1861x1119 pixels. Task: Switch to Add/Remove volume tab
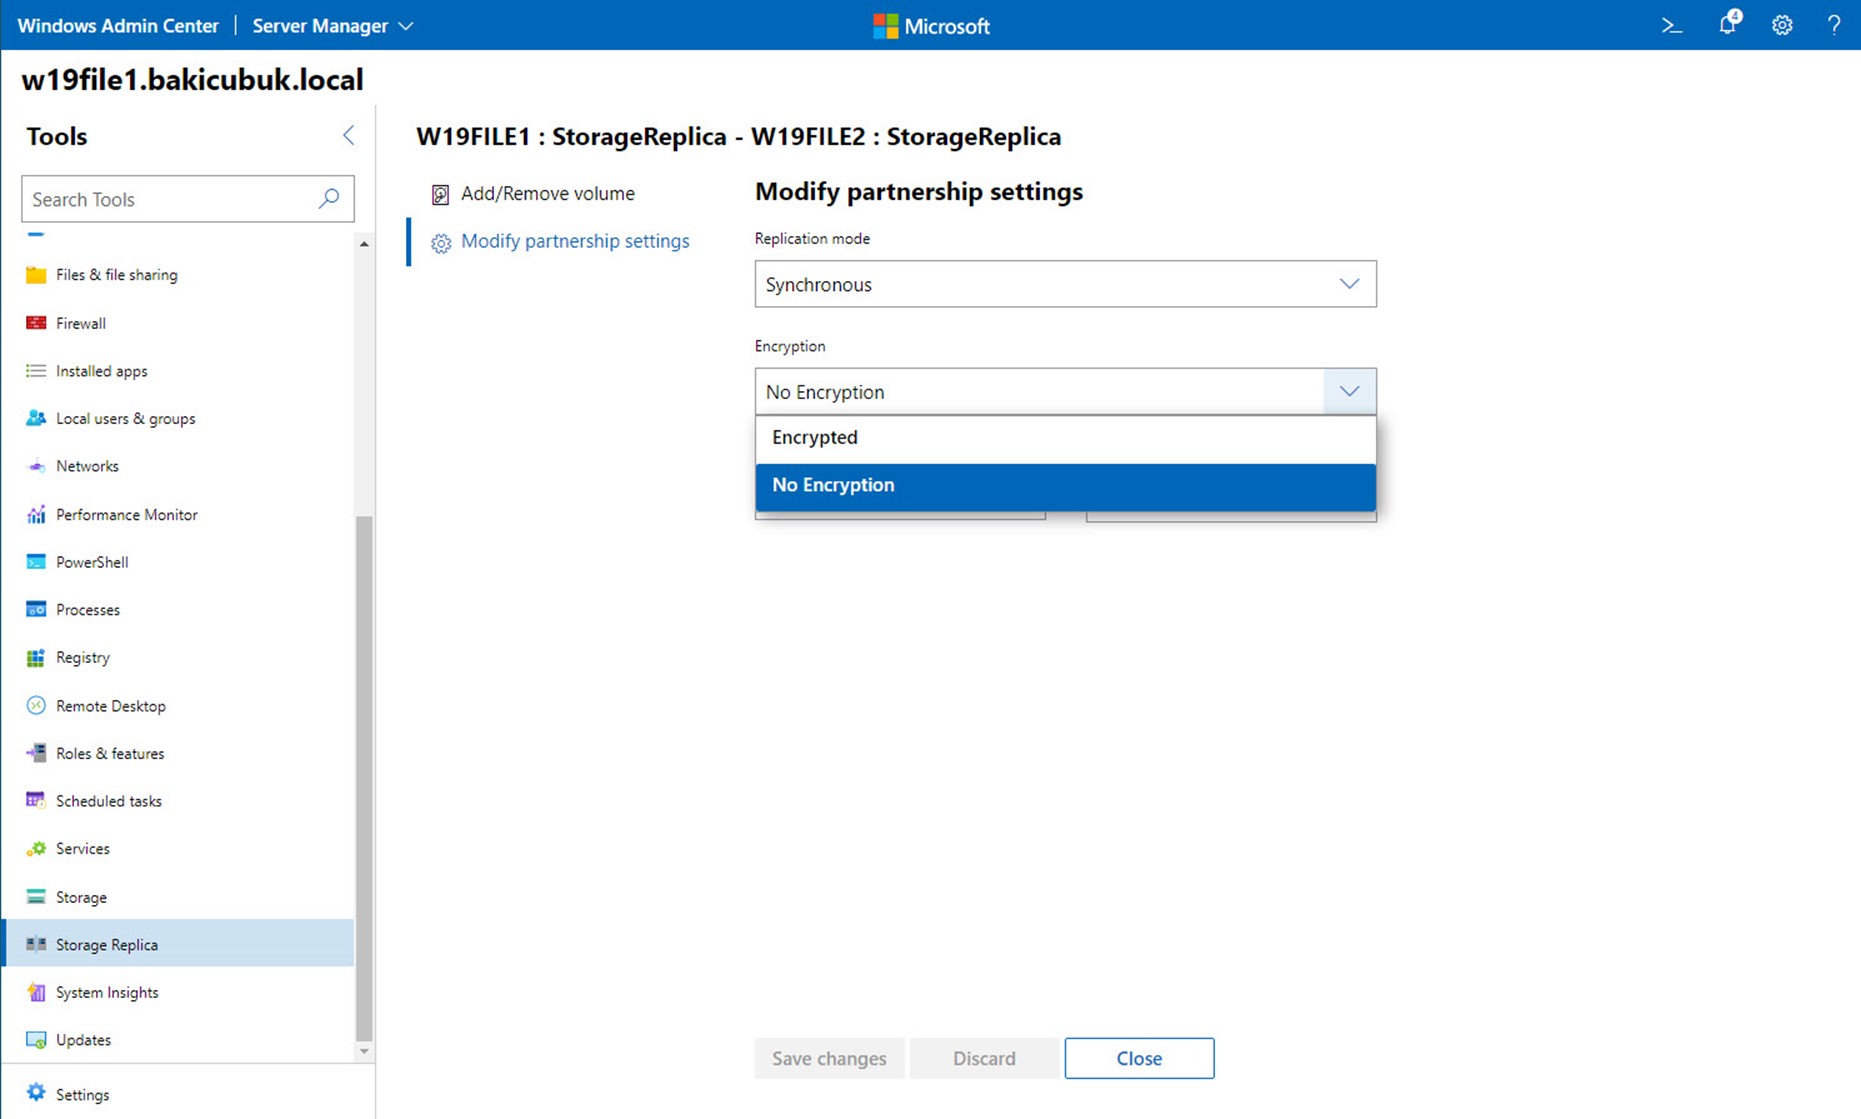(547, 194)
